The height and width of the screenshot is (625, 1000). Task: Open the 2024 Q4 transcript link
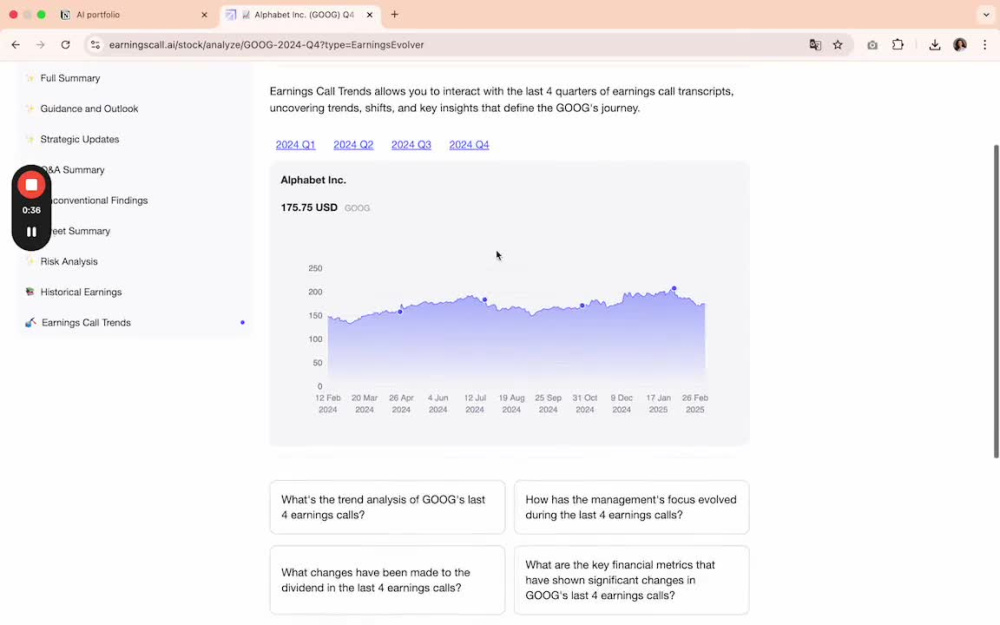[469, 145]
